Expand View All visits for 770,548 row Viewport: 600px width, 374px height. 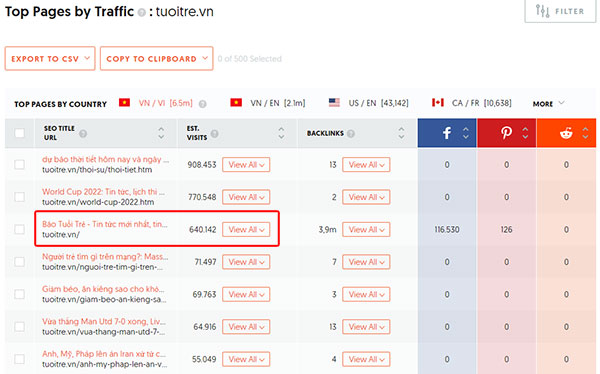tap(246, 197)
